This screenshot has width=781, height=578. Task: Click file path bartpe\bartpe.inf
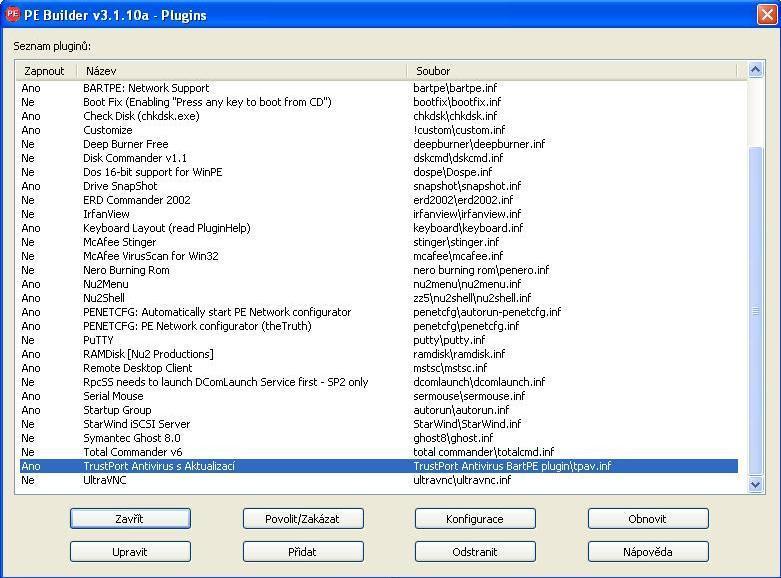point(455,88)
